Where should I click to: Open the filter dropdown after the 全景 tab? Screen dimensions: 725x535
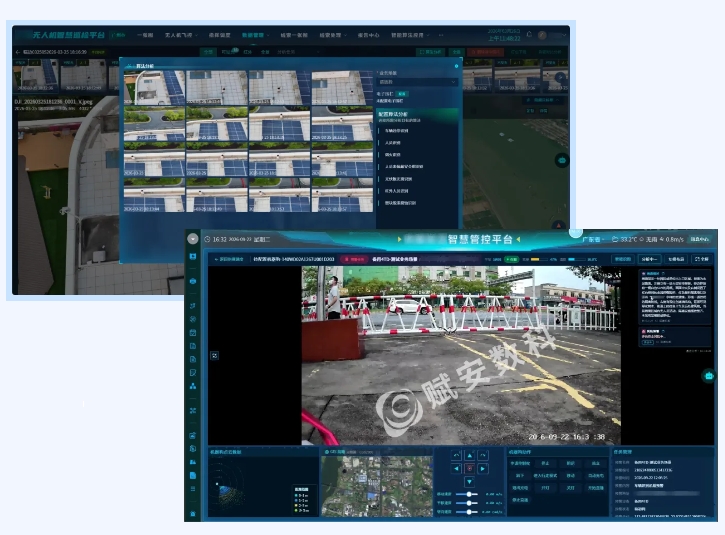298,52
